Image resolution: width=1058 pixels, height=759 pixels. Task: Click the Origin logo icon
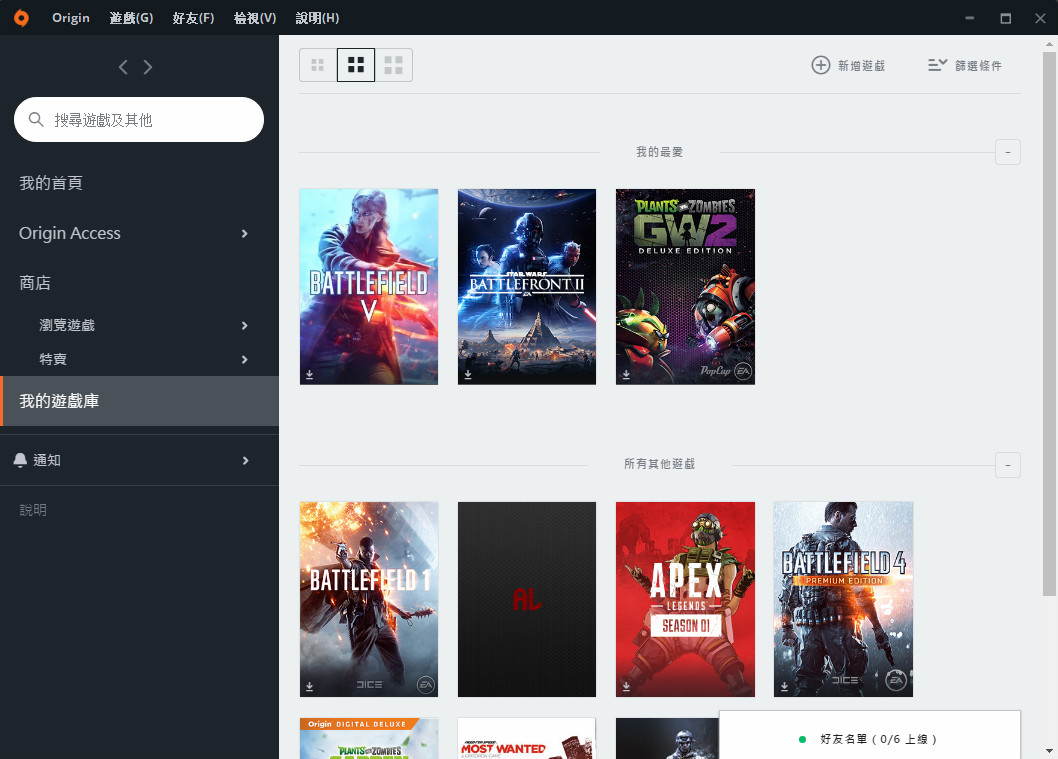[x=22, y=18]
